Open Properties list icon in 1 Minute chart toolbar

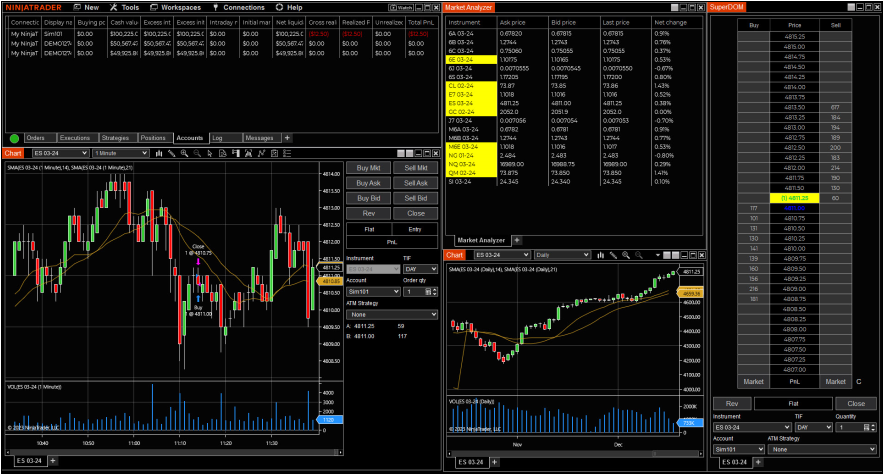click(x=287, y=153)
